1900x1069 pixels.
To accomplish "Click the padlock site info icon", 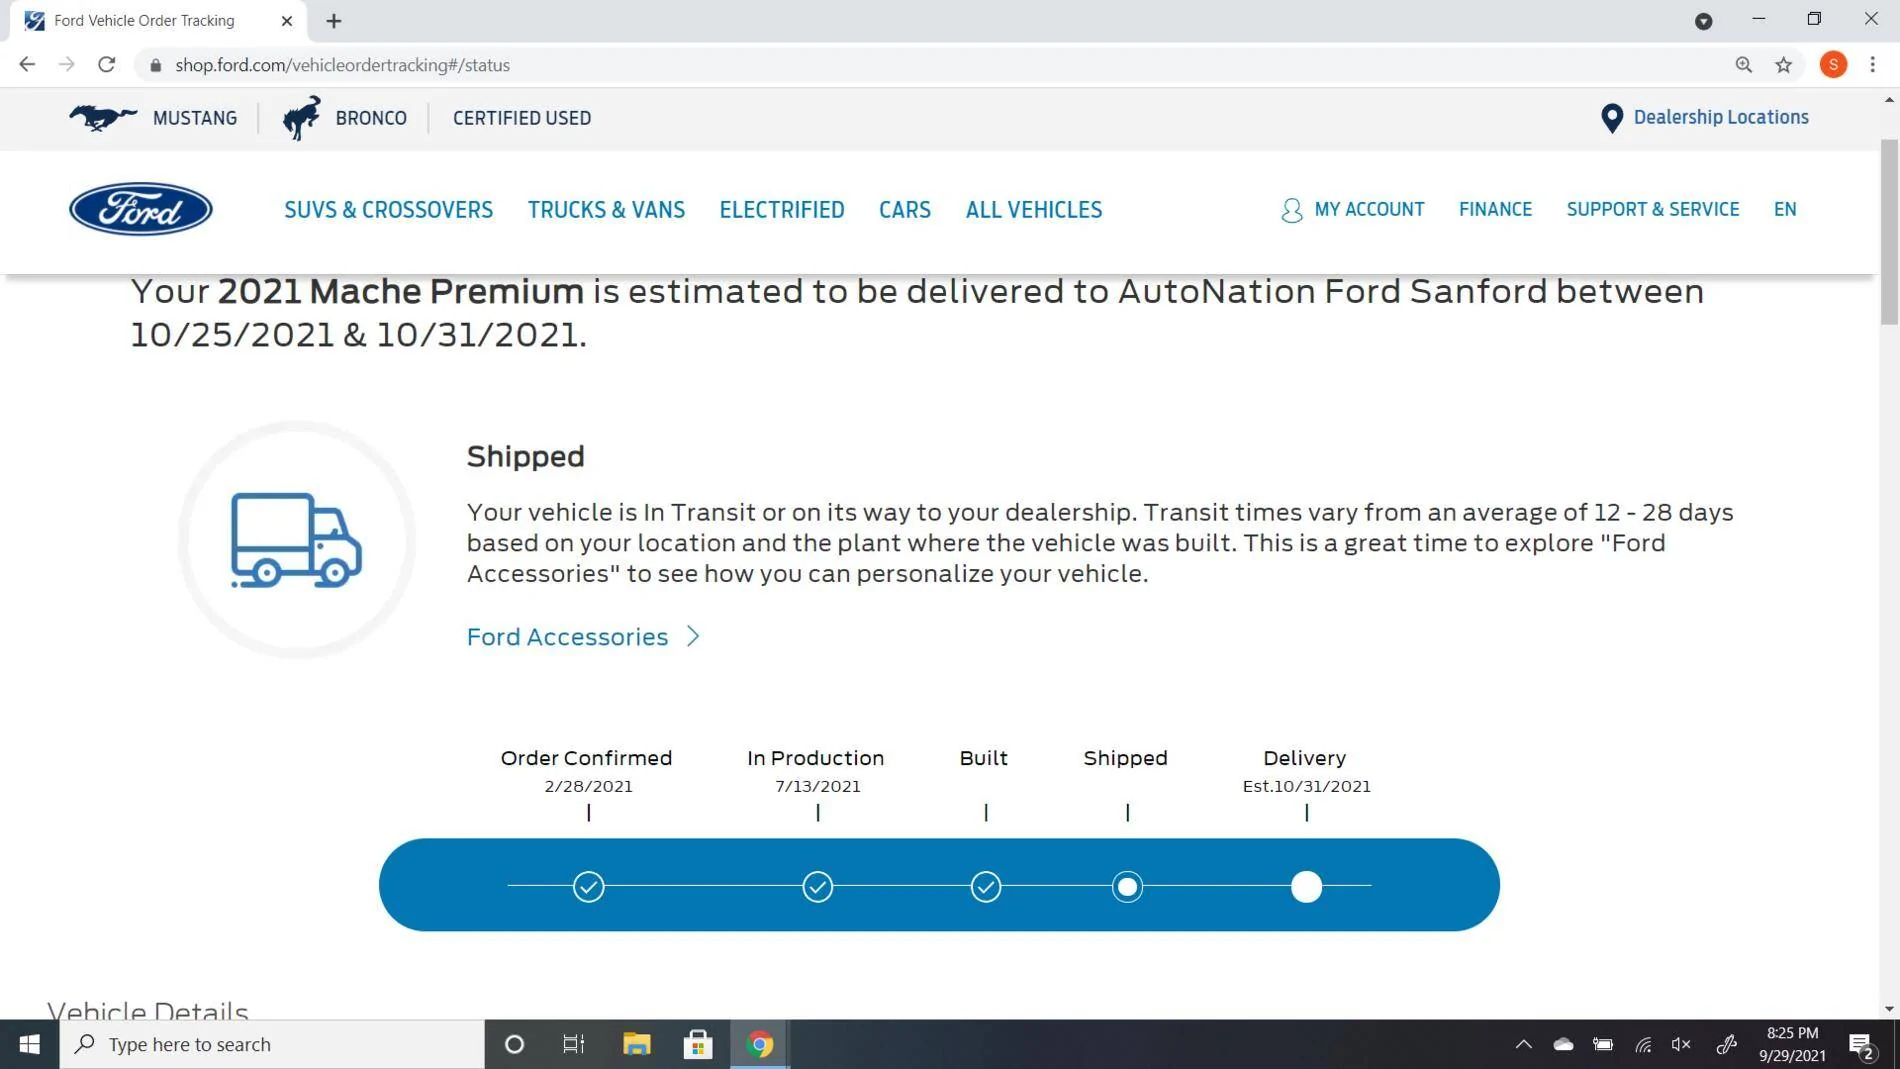I will click(x=155, y=65).
